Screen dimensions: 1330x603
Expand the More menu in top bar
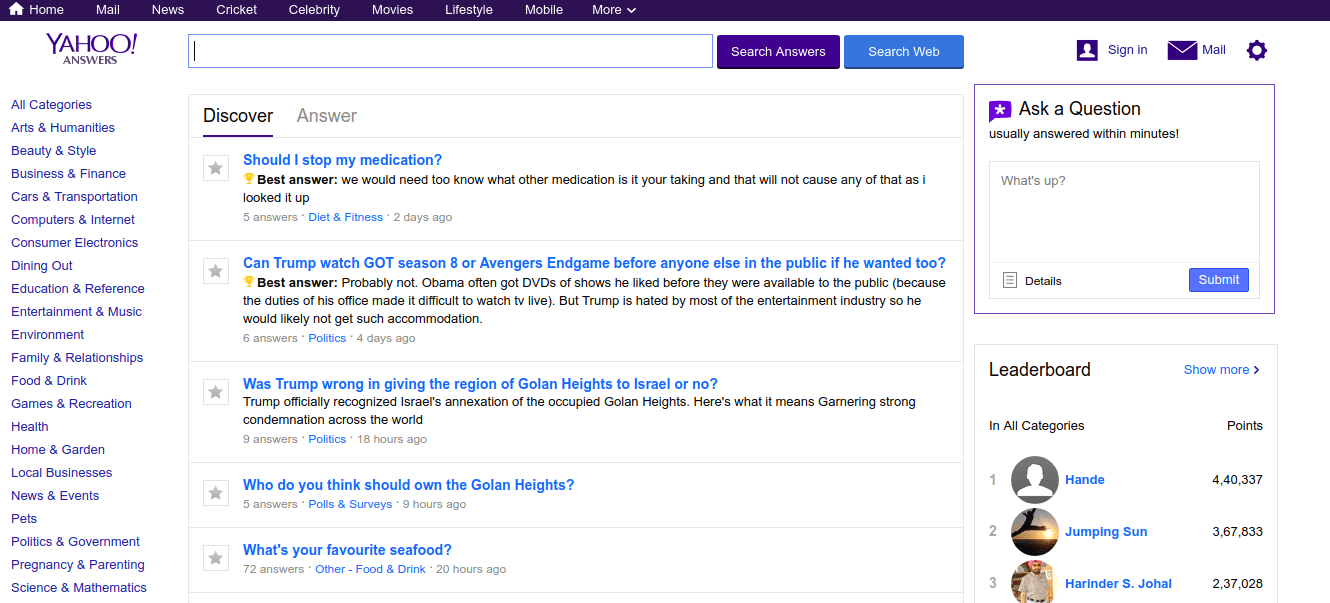pos(613,10)
